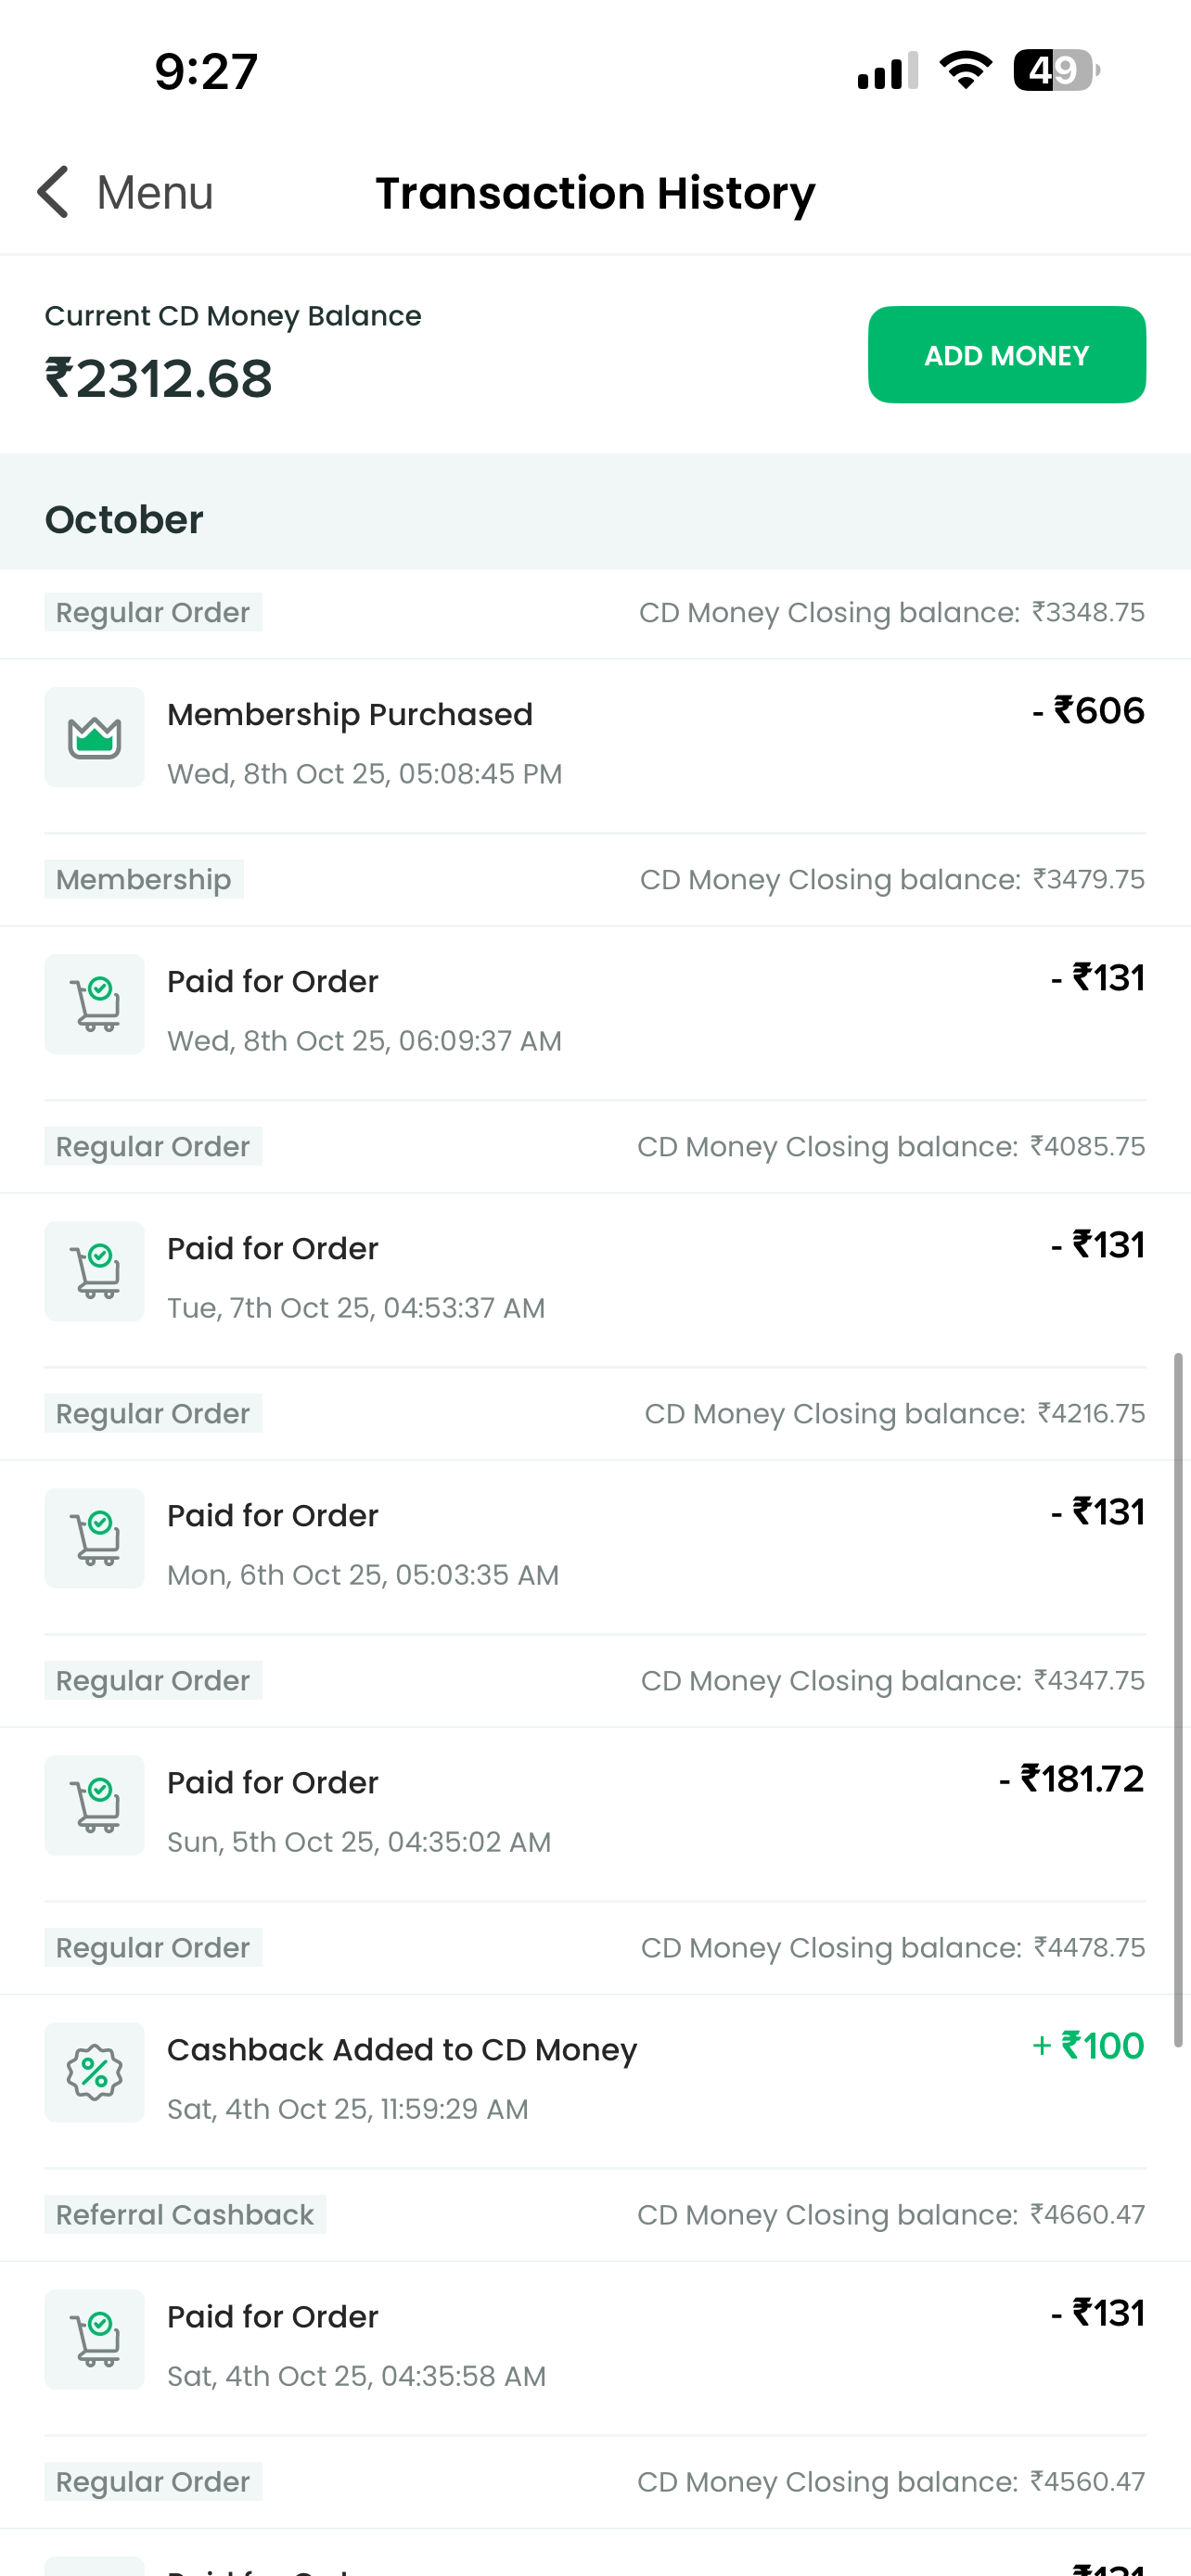Select the + ₹100 cashback amount

(x=1088, y=2047)
